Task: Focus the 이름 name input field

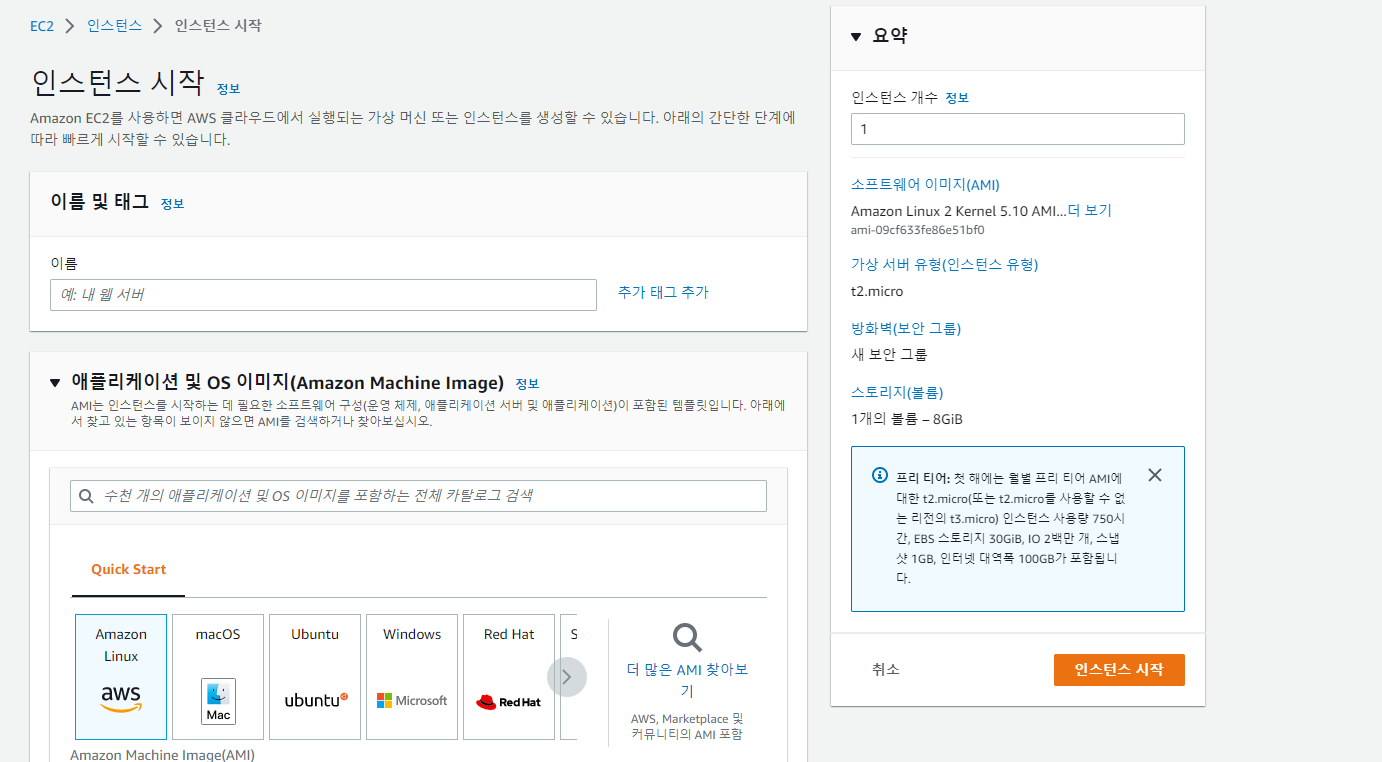Action: click(x=323, y=295)
